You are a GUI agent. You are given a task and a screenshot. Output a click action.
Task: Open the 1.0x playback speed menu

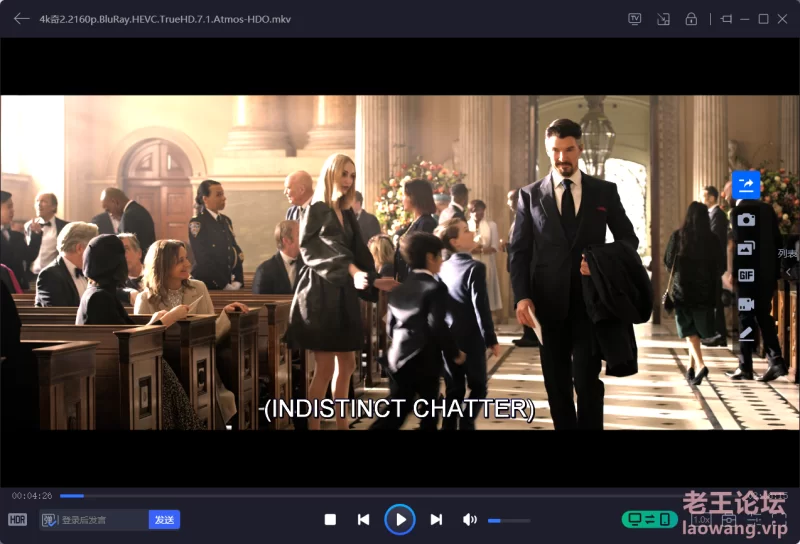702,520
